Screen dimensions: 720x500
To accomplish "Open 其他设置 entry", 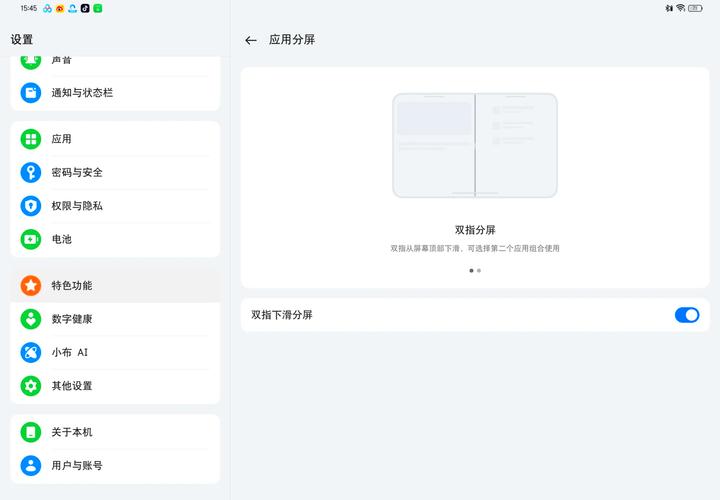I will 115,386.
